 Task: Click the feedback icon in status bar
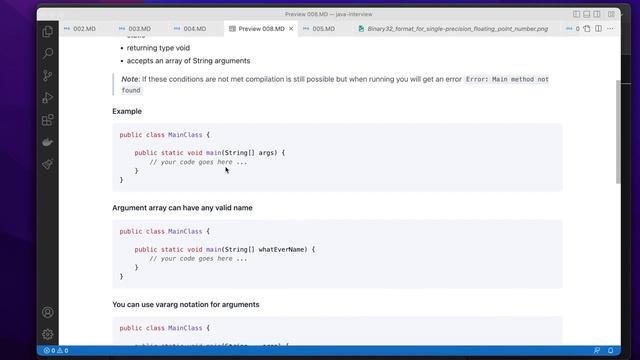point(597,351)
